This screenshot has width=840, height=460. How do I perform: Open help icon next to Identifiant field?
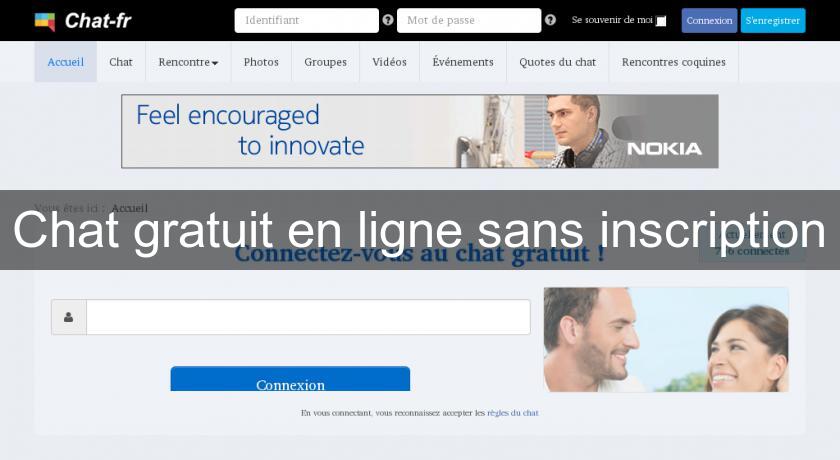(x=388, y=20)
